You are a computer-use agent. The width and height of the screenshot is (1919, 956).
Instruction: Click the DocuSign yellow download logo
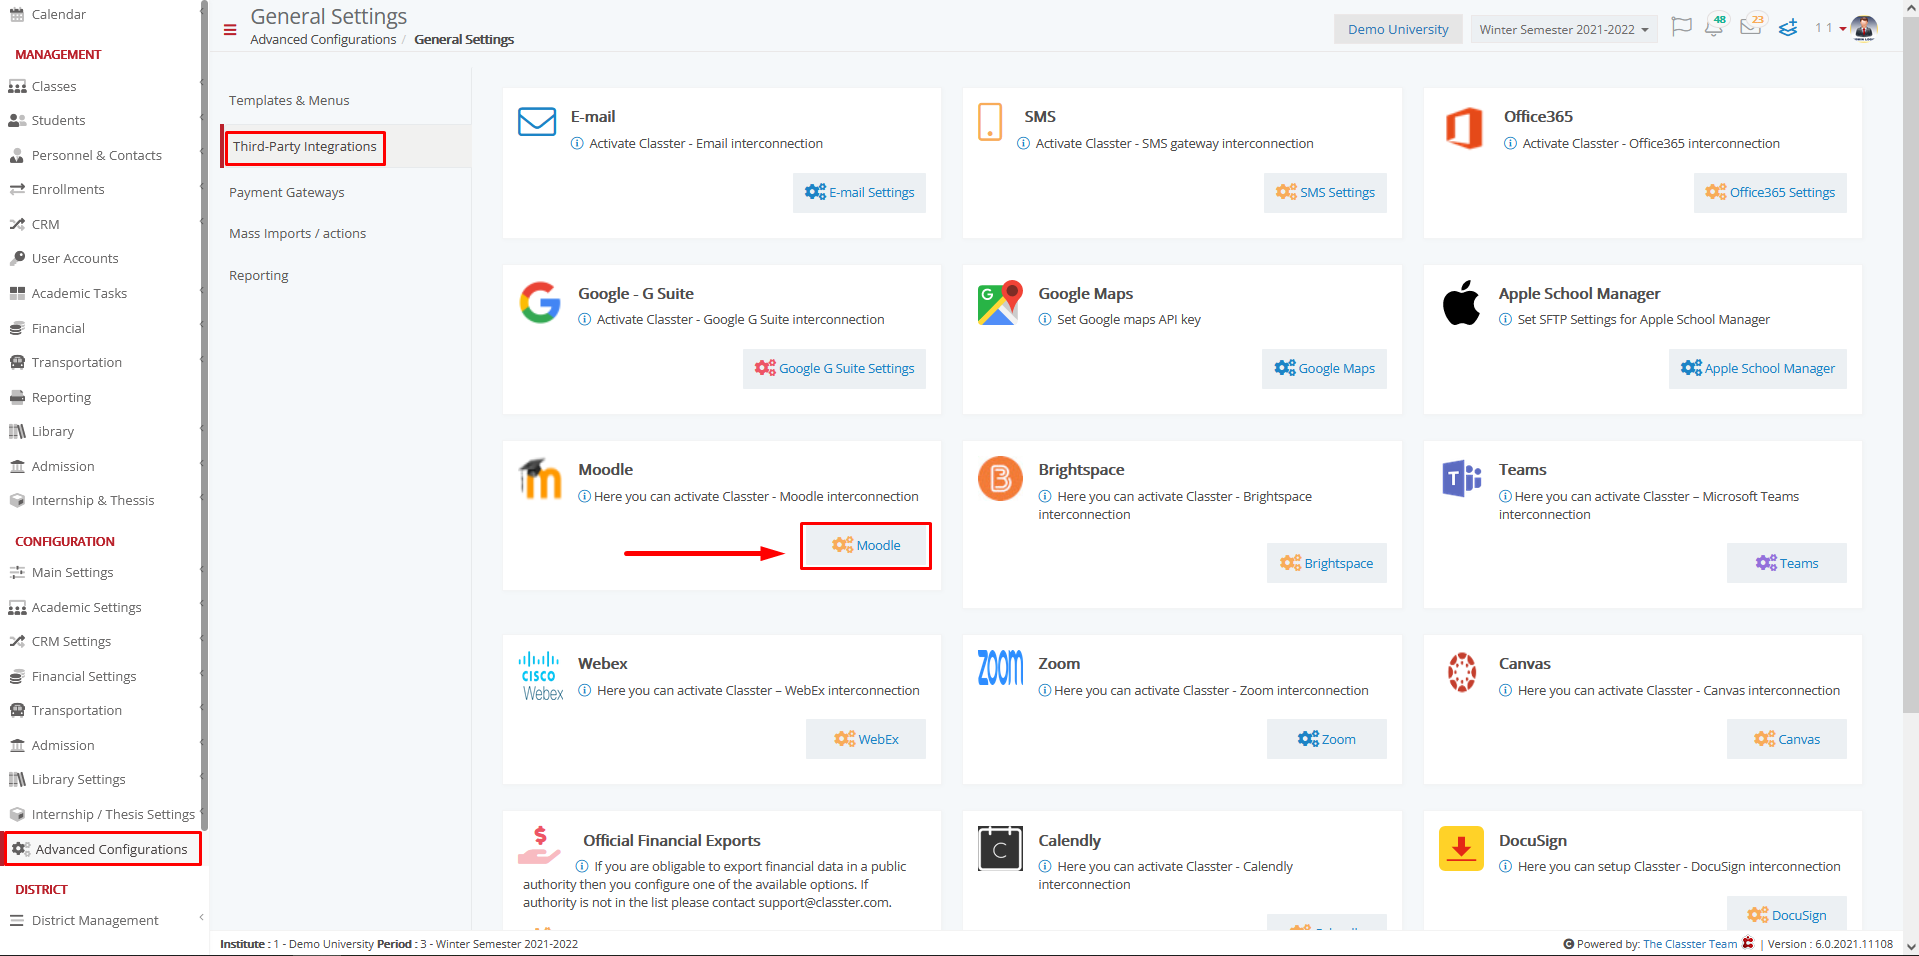tap(1461, 849)
